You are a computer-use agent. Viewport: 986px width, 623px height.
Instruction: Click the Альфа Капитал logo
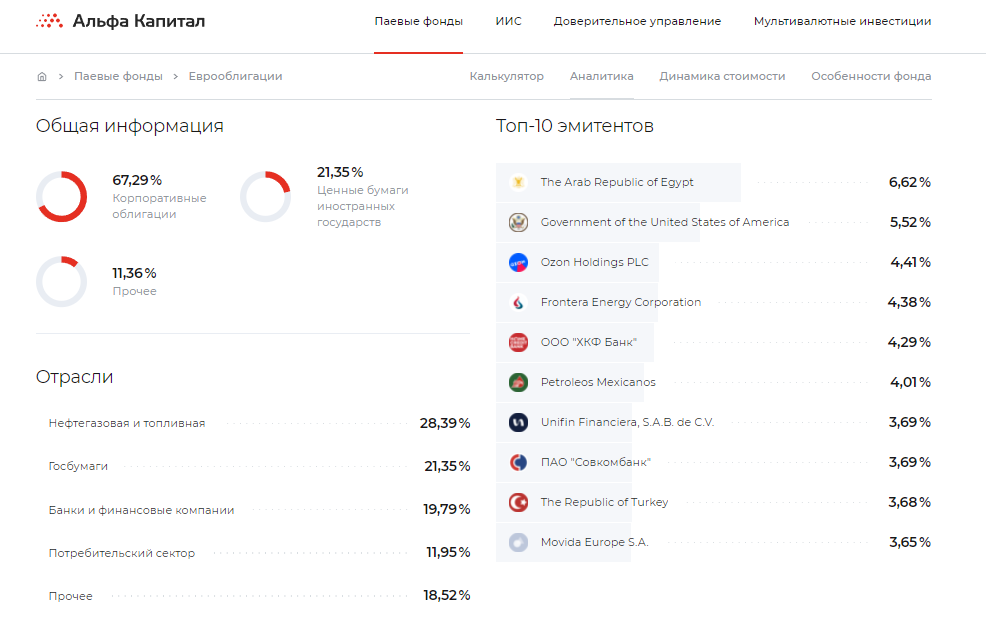click(x=121, y=21)
